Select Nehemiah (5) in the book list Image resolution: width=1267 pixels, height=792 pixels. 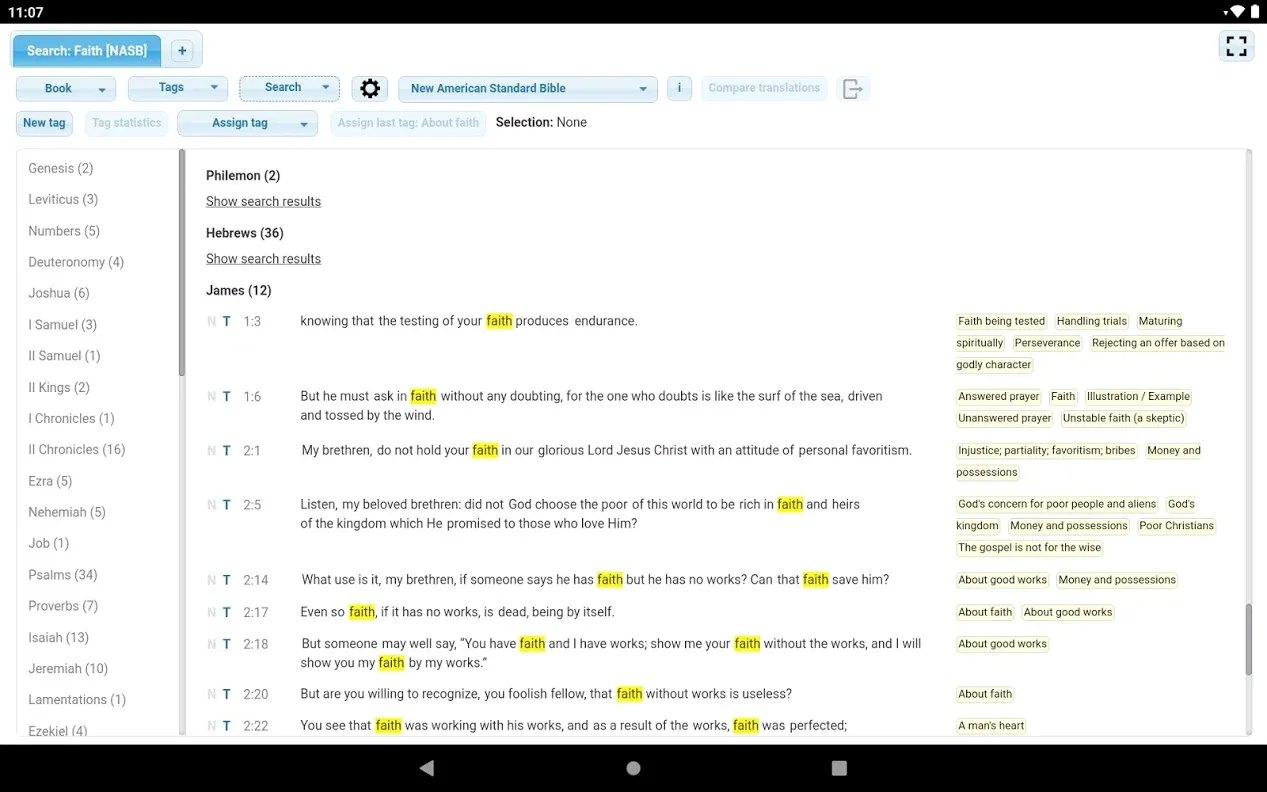(x=67, y=512)
